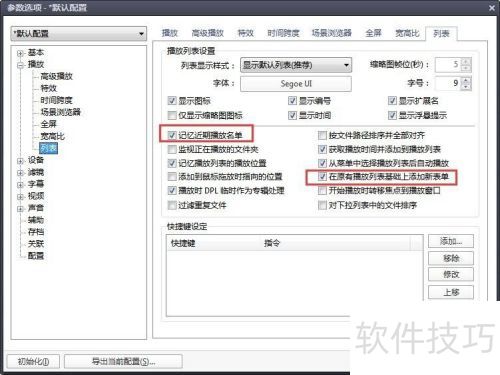This screenshot has width=500, height=375.
Task: Toggle the 显示时间 checkbox
Action: click(292, 115)
